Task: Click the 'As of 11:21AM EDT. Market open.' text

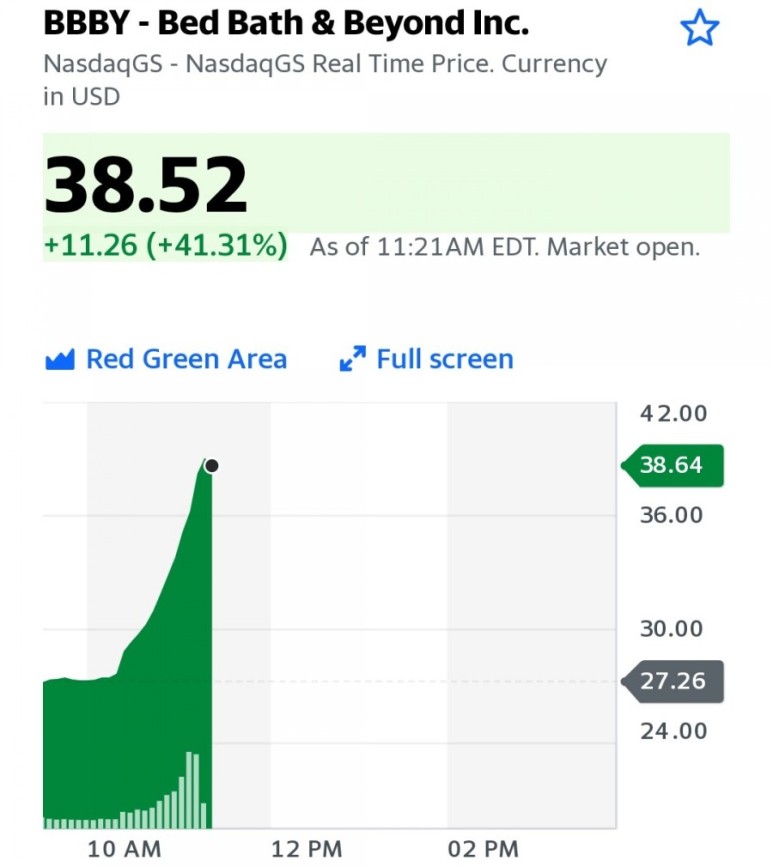Action: pyautogui.click(x=505, y=247)
